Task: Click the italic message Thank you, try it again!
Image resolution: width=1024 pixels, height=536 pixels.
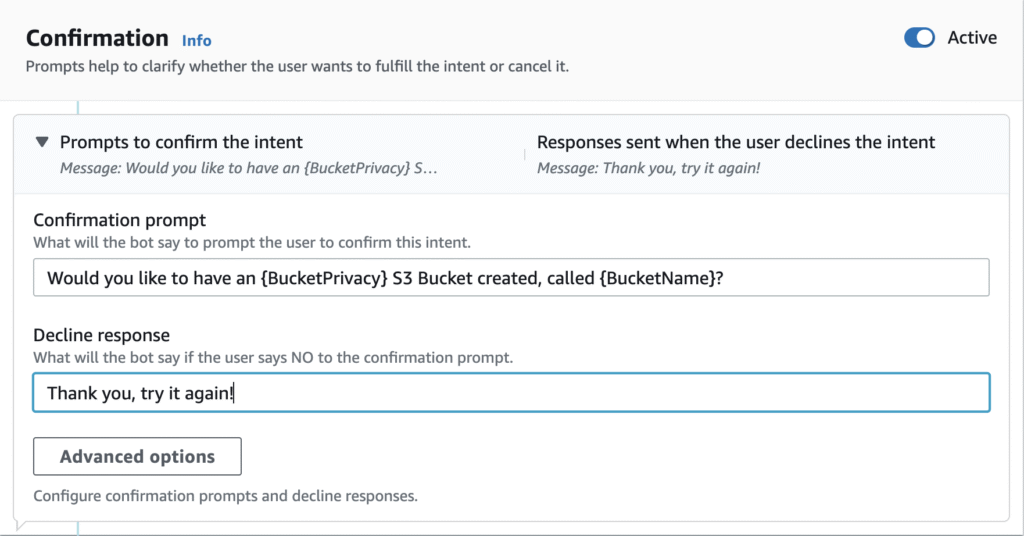Action: point(648,168)
